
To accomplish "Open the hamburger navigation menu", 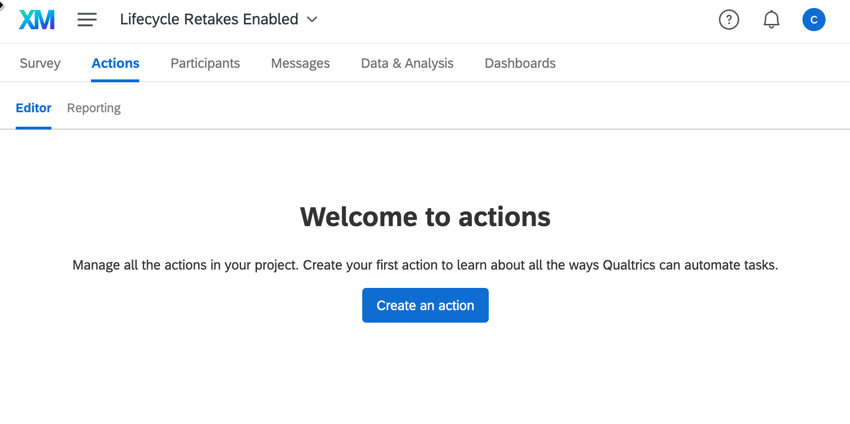I will 87,20.
